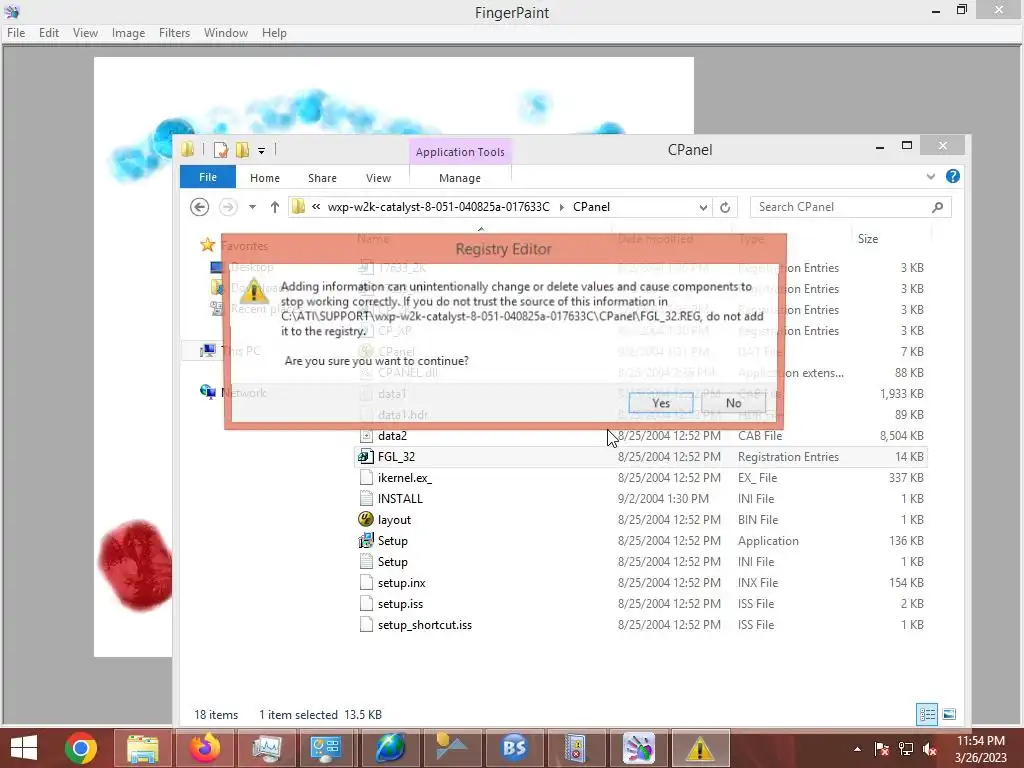Go back in explorer navigation

[200, 207]
